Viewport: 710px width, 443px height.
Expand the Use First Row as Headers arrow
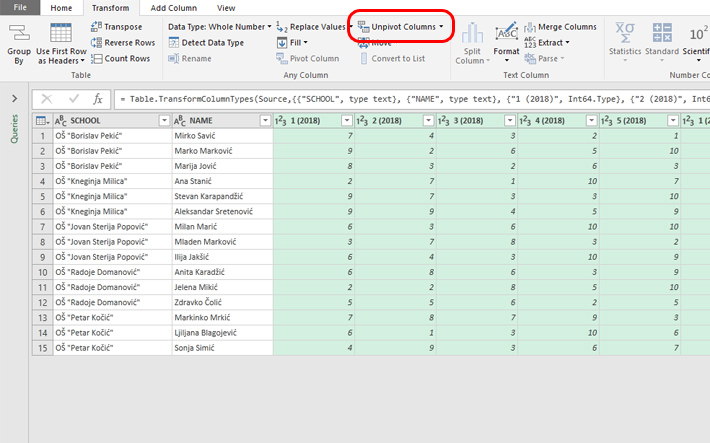[83, 61]
